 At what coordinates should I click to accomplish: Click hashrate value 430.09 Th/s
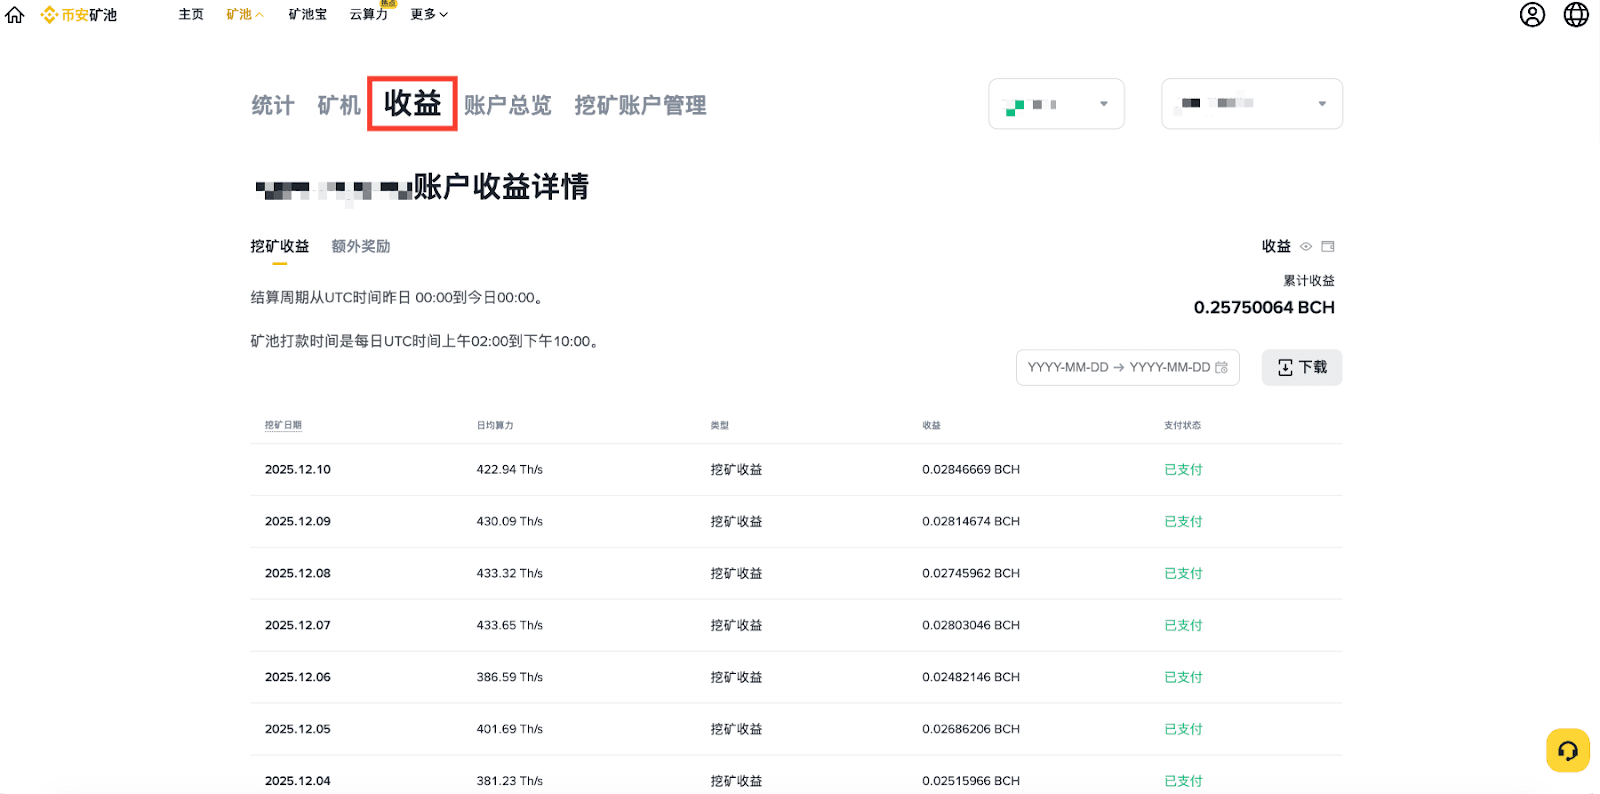[x=510, y=521]
